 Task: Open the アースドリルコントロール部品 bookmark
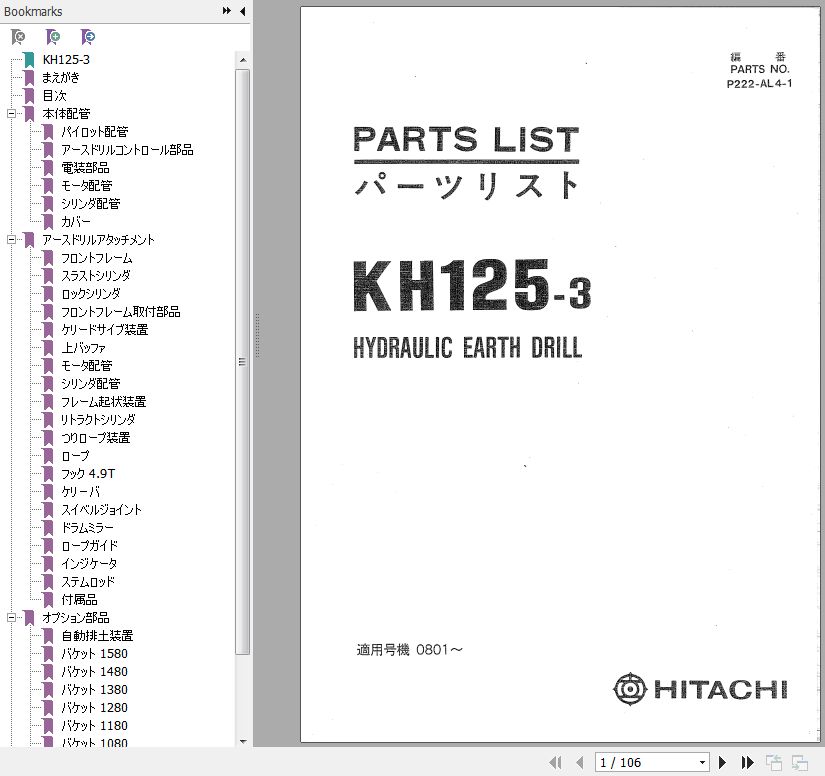tap(127, 149)
